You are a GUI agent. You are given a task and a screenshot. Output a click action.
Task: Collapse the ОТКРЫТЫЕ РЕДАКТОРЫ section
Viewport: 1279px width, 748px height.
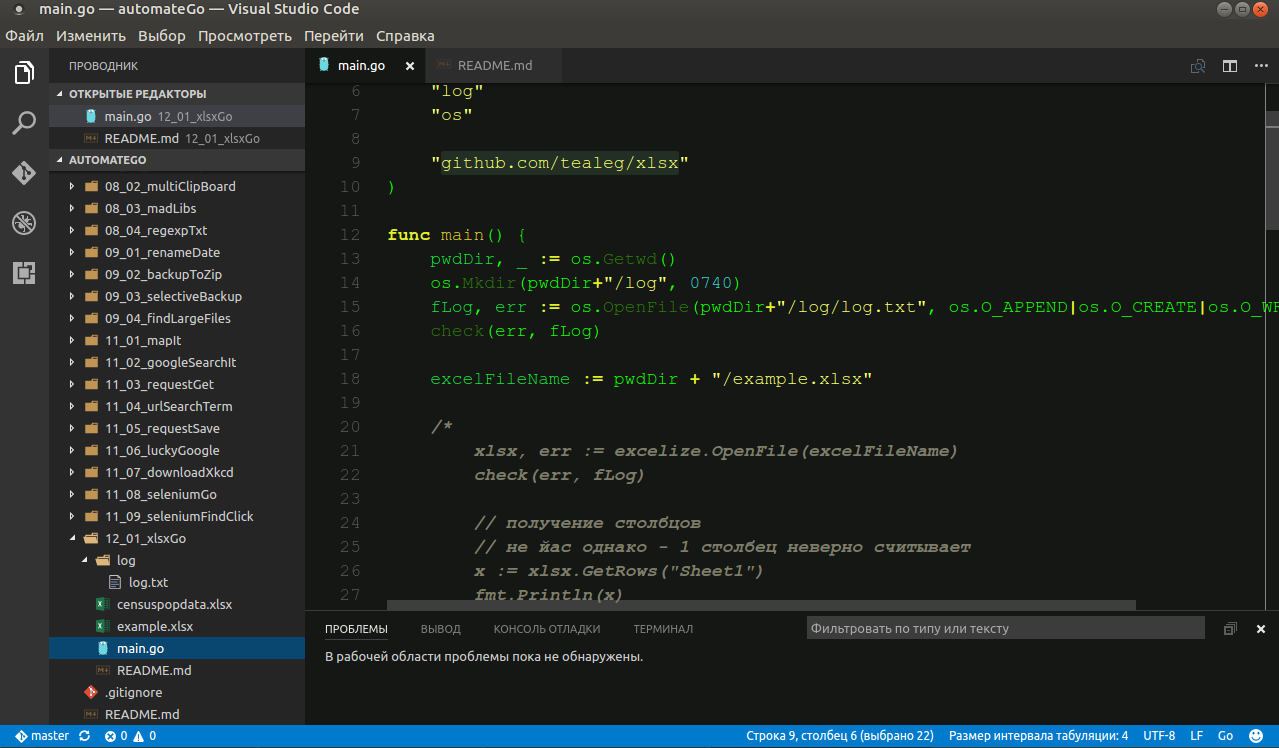(137, 93)
